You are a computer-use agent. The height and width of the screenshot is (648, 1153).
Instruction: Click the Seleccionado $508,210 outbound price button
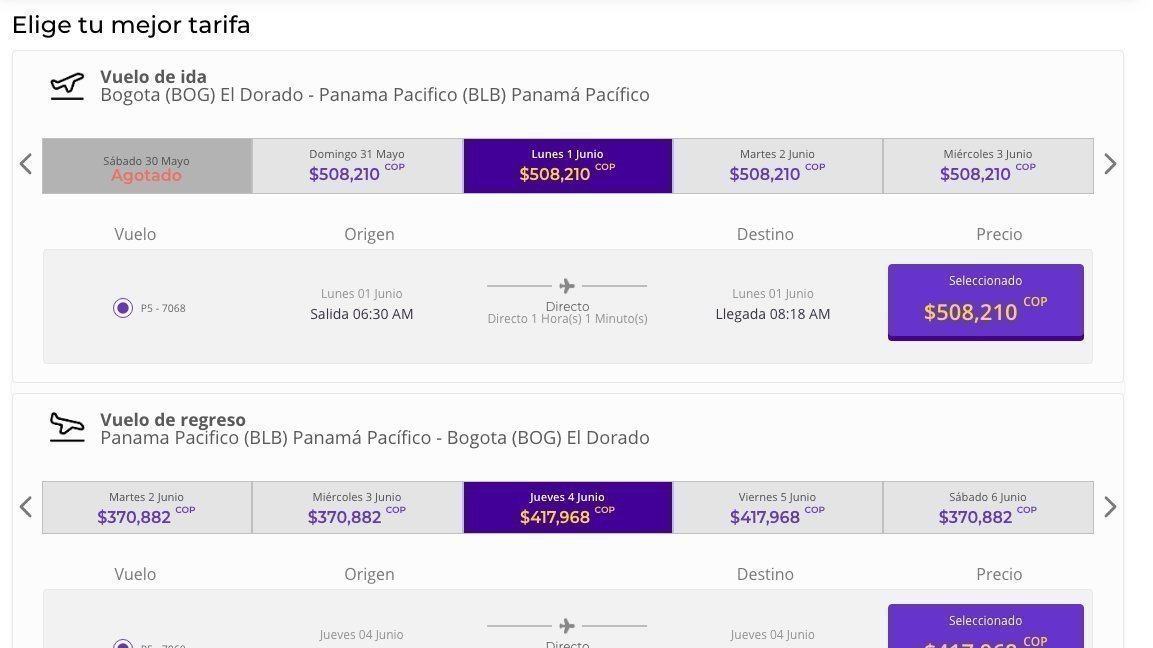(x=985, y=301)
